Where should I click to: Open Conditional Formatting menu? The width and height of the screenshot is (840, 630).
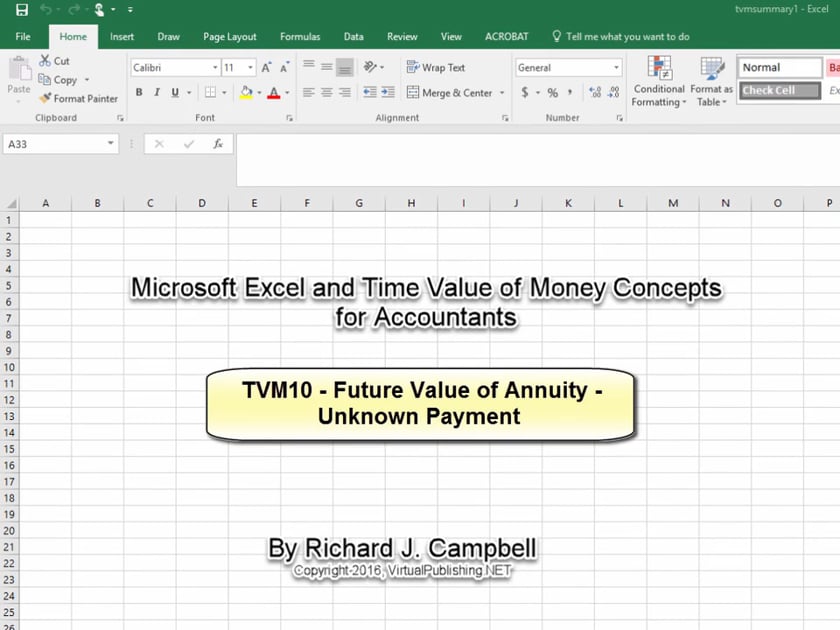pos(659,81)
